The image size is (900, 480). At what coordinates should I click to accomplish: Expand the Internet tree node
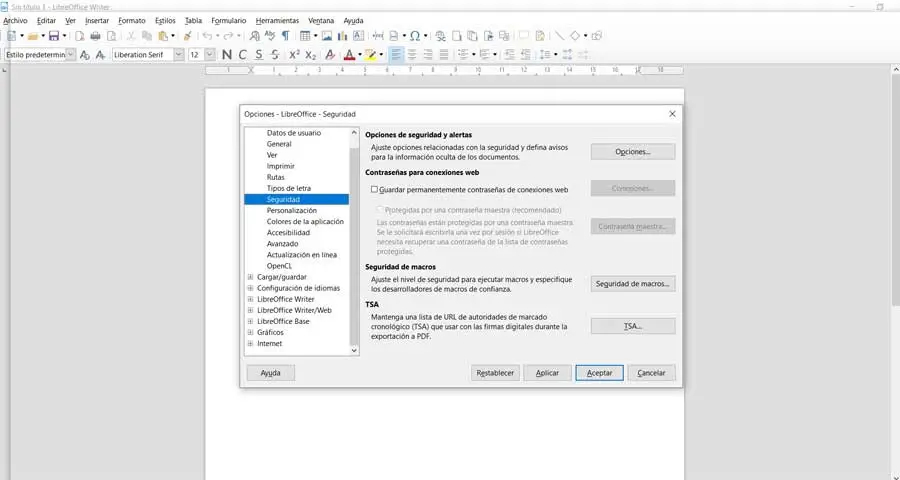point(250,343)
